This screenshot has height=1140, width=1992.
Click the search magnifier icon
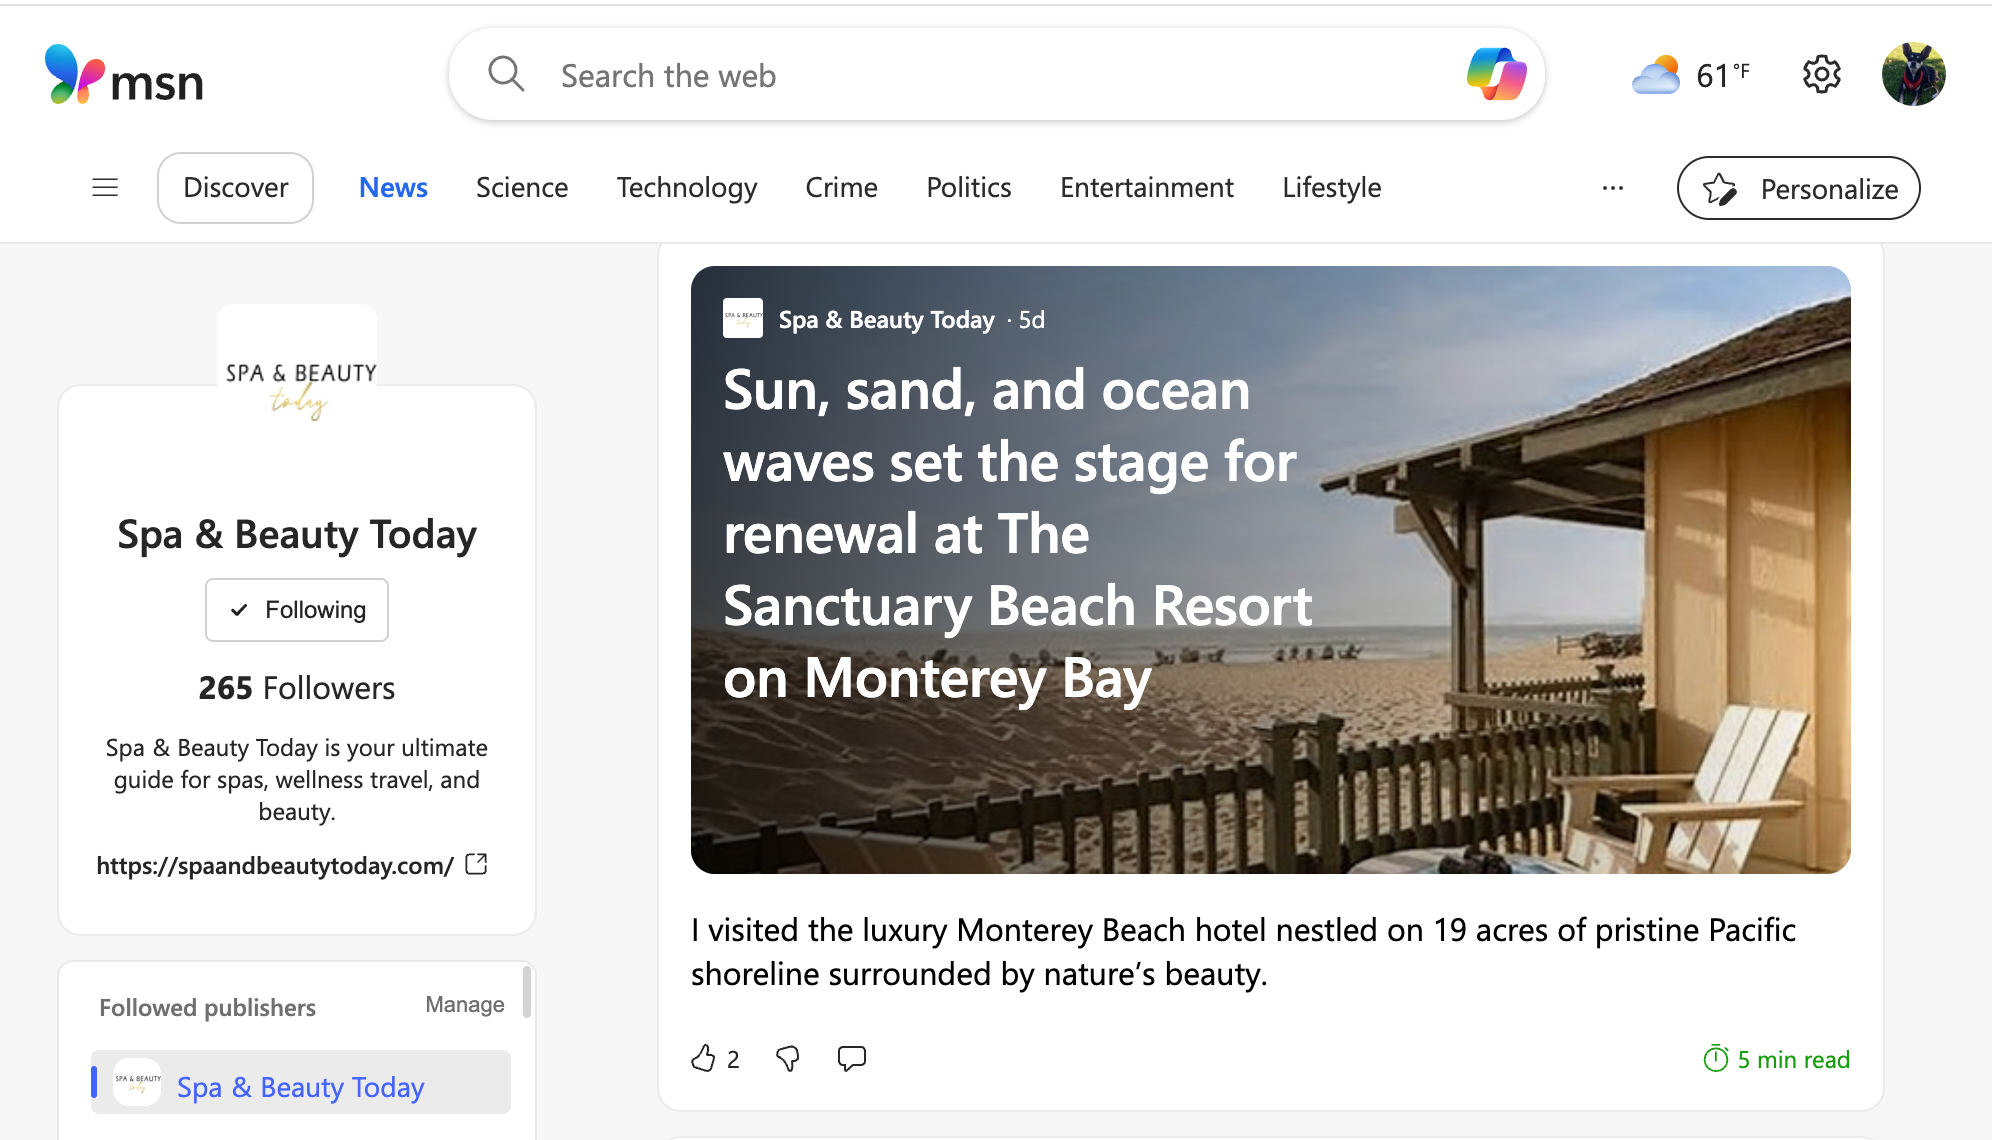[506, 74]
